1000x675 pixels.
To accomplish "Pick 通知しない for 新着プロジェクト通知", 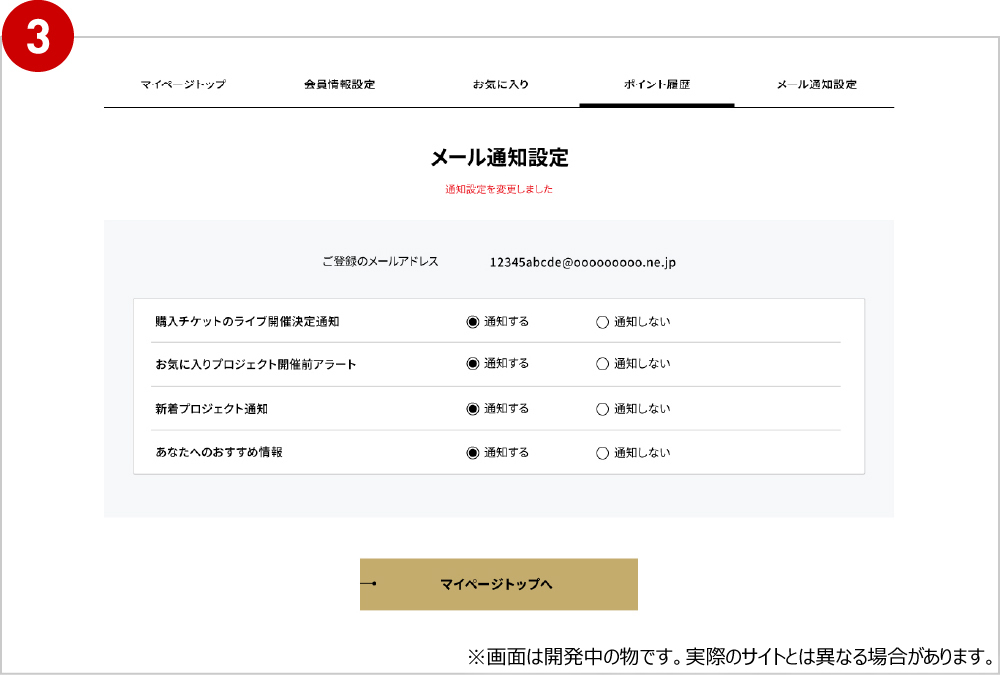I will click(602, 409).
